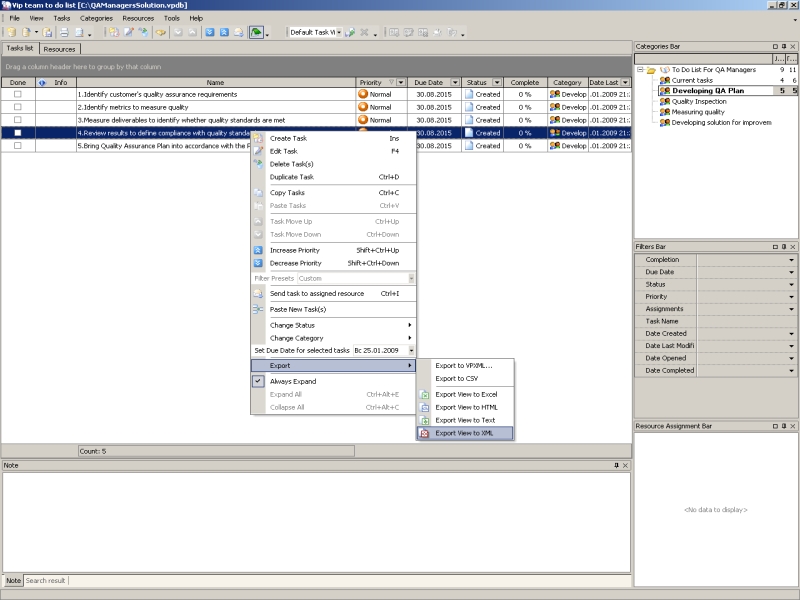This screenshot has width=800, height=600.
Task: Mark task 2 Identify metrics as done
Action: tap(17, 107)
